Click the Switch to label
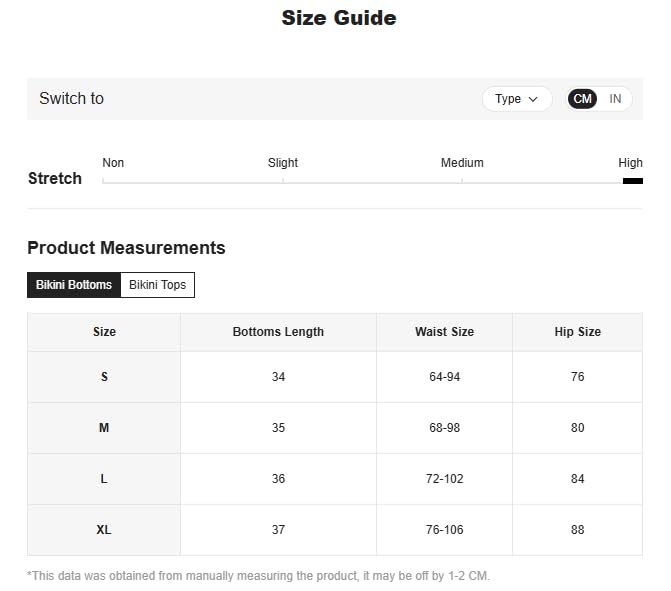The height and width of the screenshot is (591, 671). click(x=71, y=99)
